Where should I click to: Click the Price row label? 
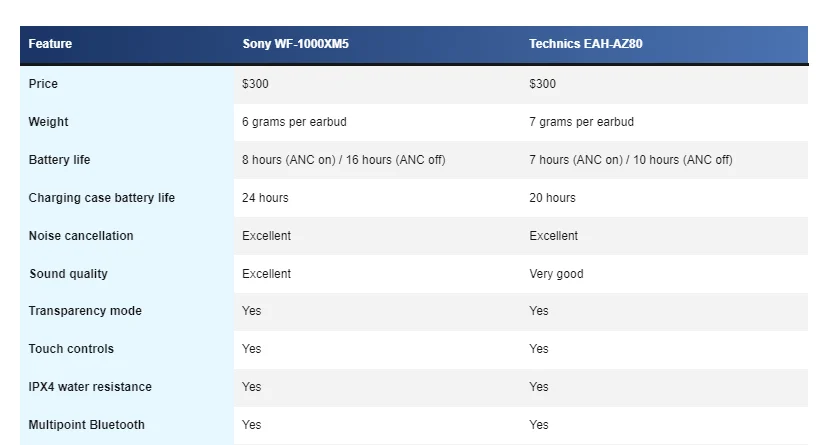click(43, 84)
